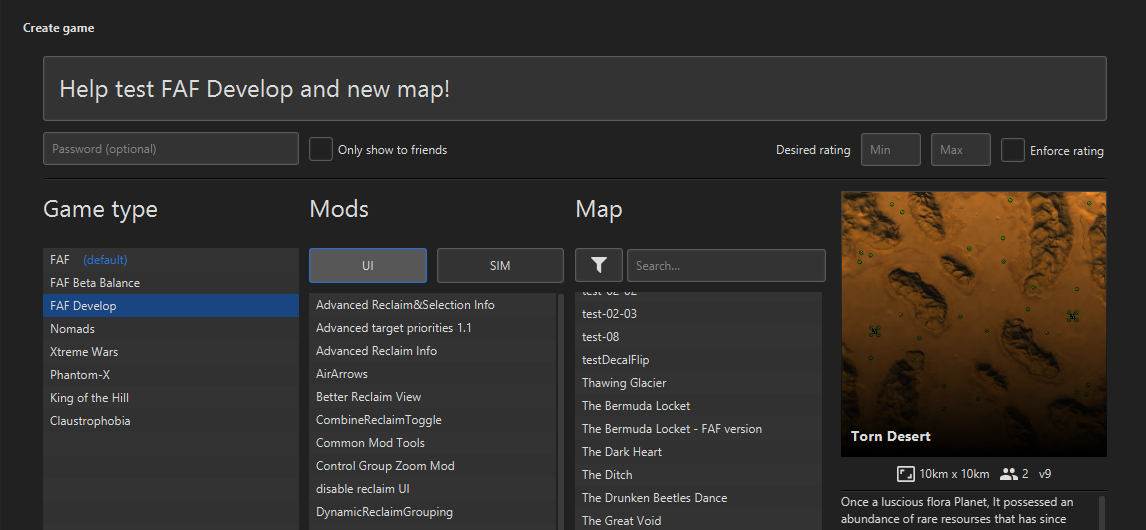Select FAF Beta Balance game type
The height and width of the screenshot is (530, 1146).
pos(171,282)
